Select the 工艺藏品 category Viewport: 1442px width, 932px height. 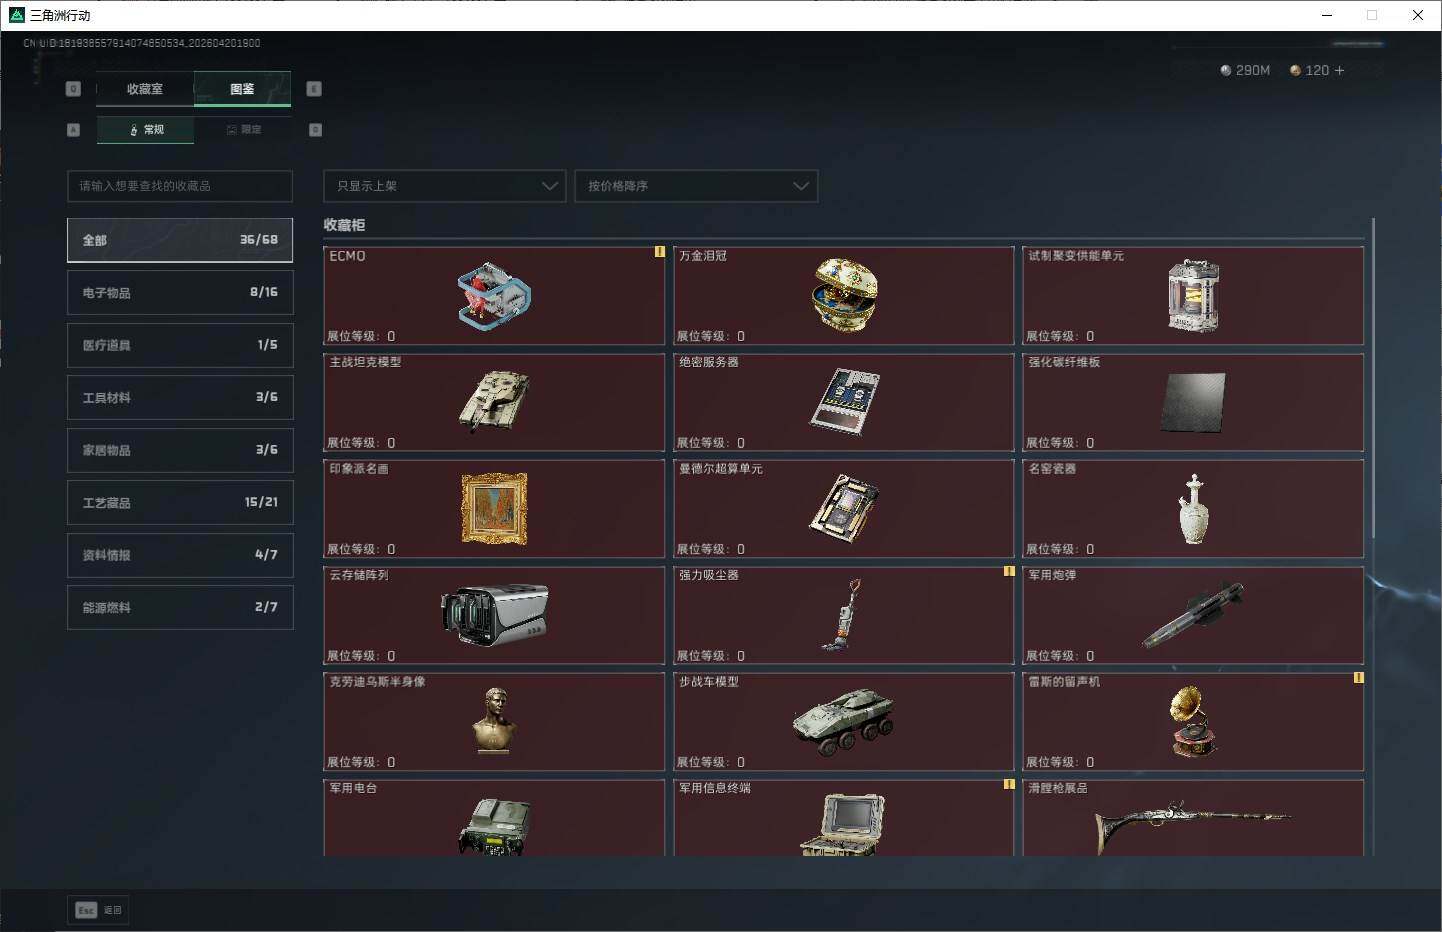coord(180,502)
